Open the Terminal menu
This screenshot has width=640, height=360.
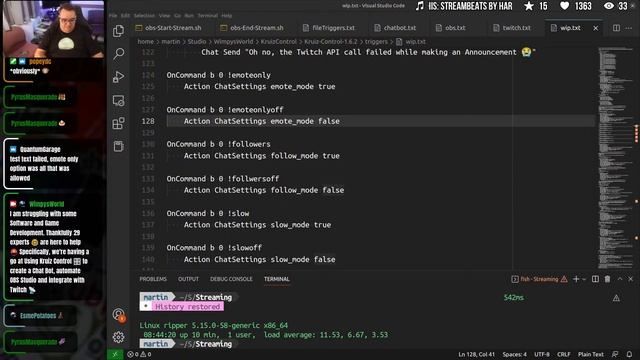(207, 16)
